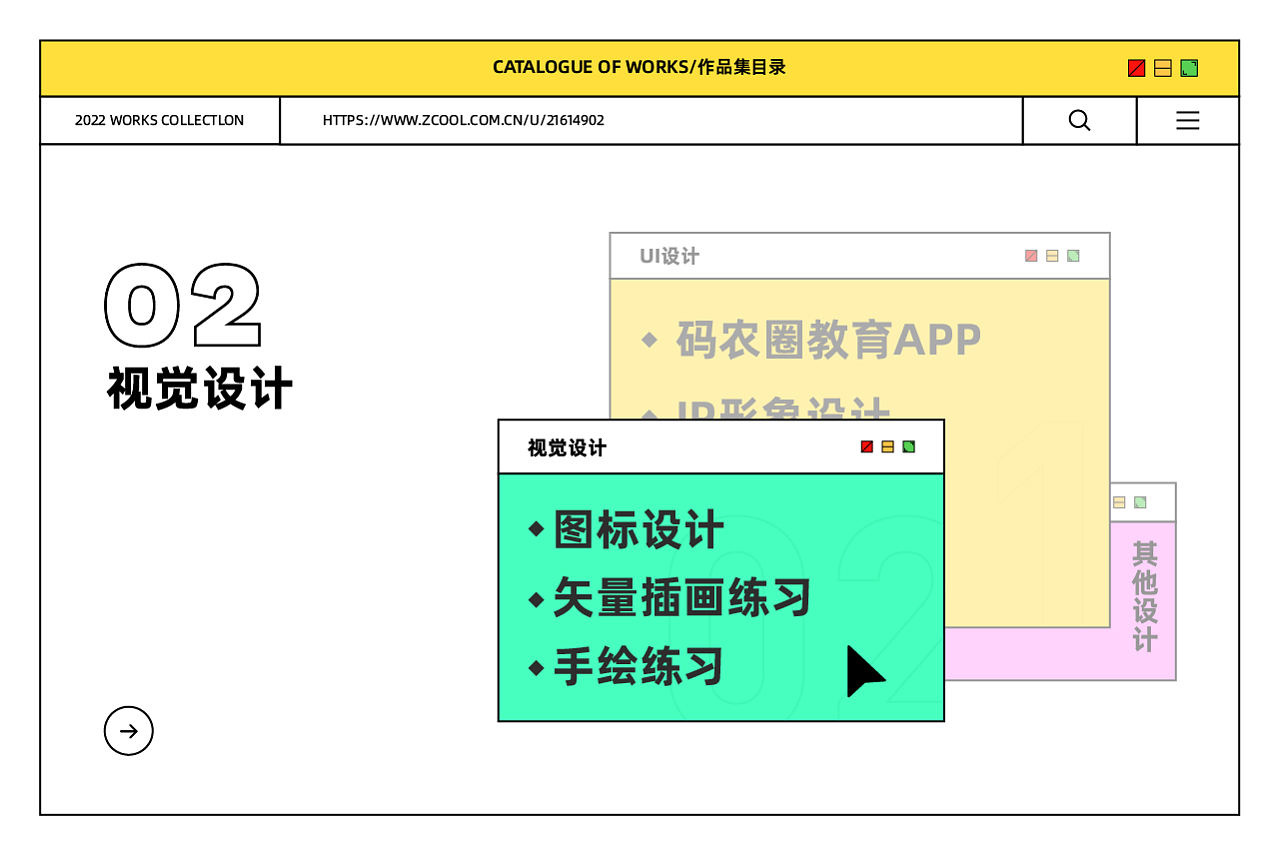The height and width of the screenshot is (855, 1280).
Task: Open the 图标设计 item
Action: [638, 530]
